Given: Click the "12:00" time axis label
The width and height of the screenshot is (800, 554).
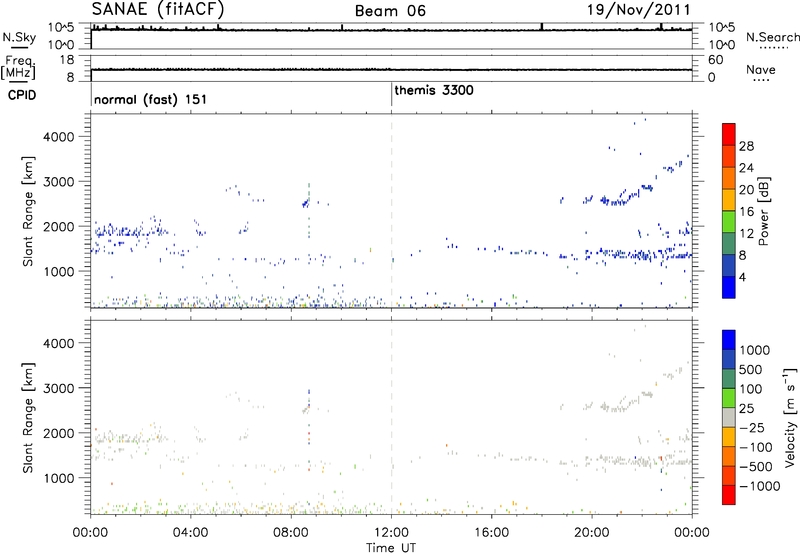Looking at the screenshot, I should pos(391,532).
